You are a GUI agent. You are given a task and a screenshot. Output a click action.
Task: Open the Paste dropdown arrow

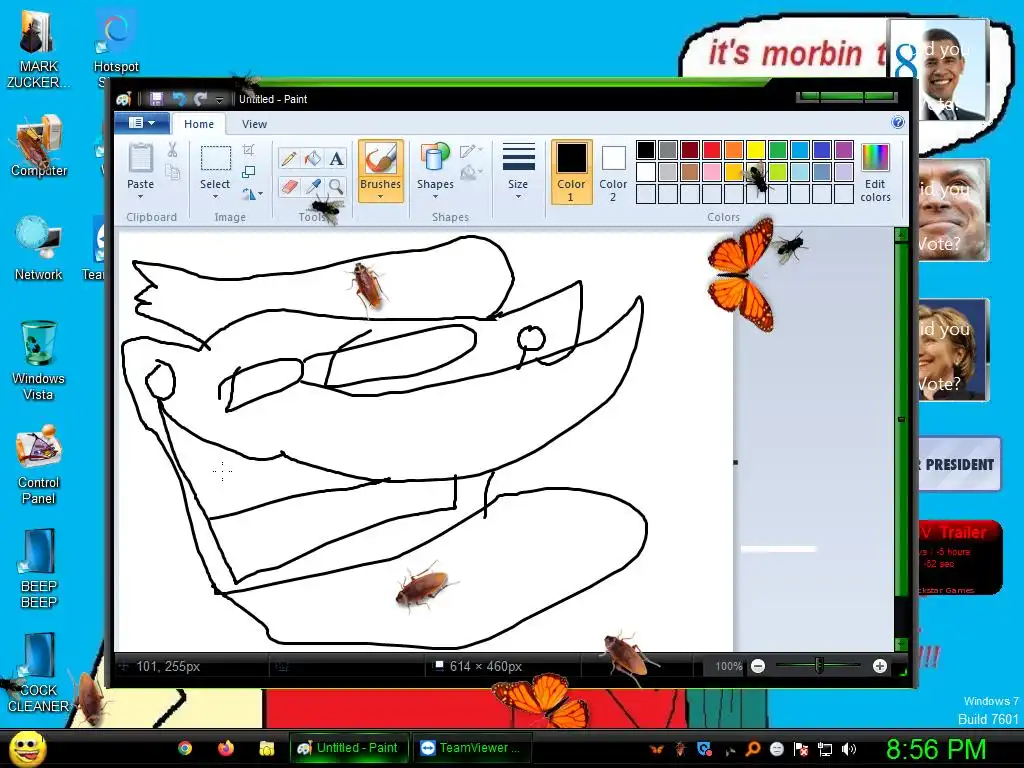click(x=140, y=197)
